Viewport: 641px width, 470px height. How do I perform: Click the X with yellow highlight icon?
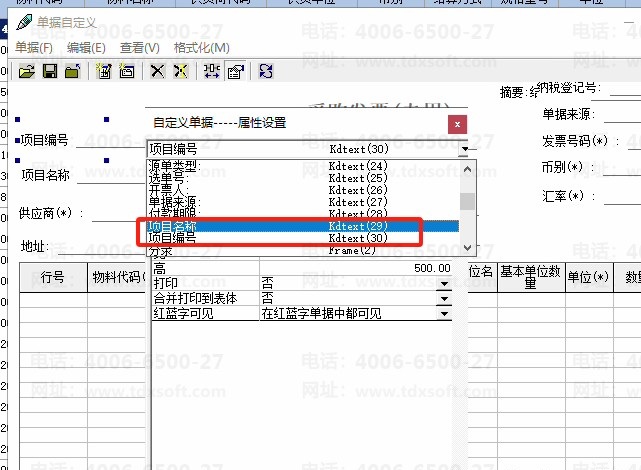(180, 72)
